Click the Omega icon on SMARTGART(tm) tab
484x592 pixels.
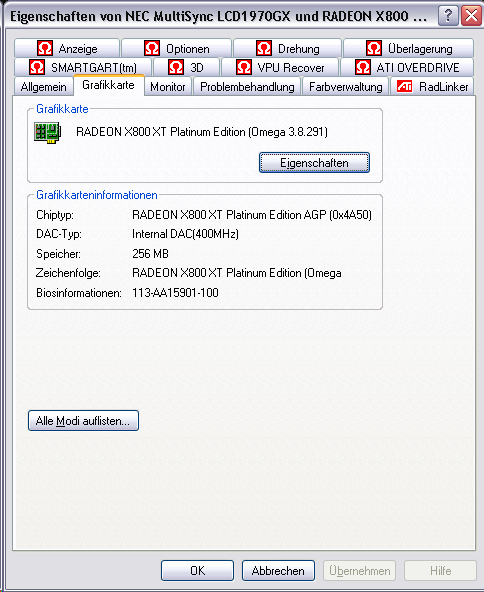37,67
